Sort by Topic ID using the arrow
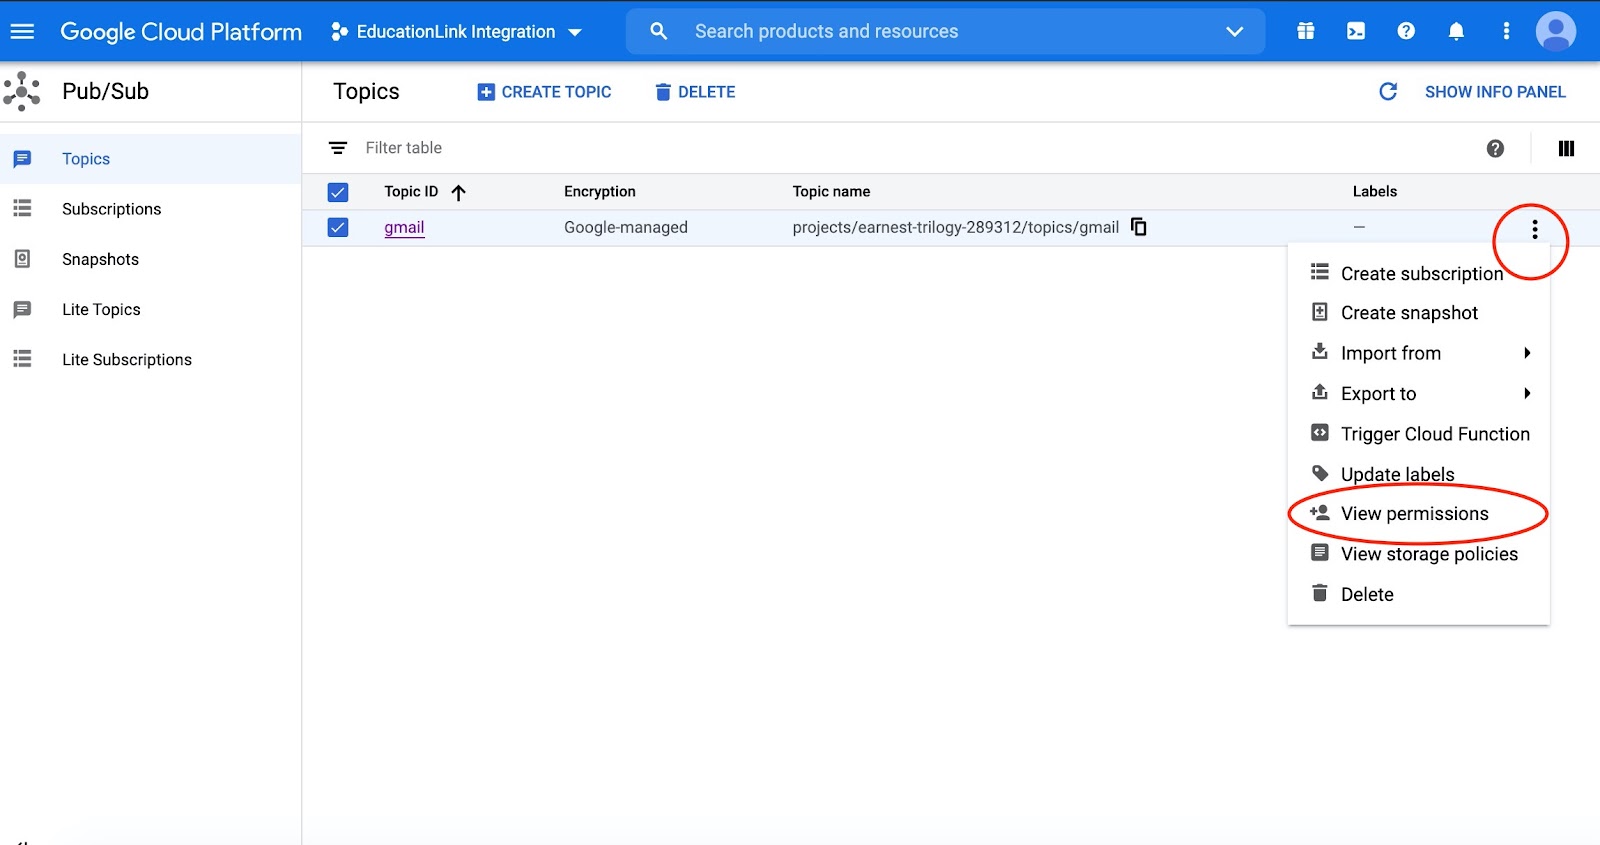The width and height of the screenshot is (1600, 845). click(458, 192)
